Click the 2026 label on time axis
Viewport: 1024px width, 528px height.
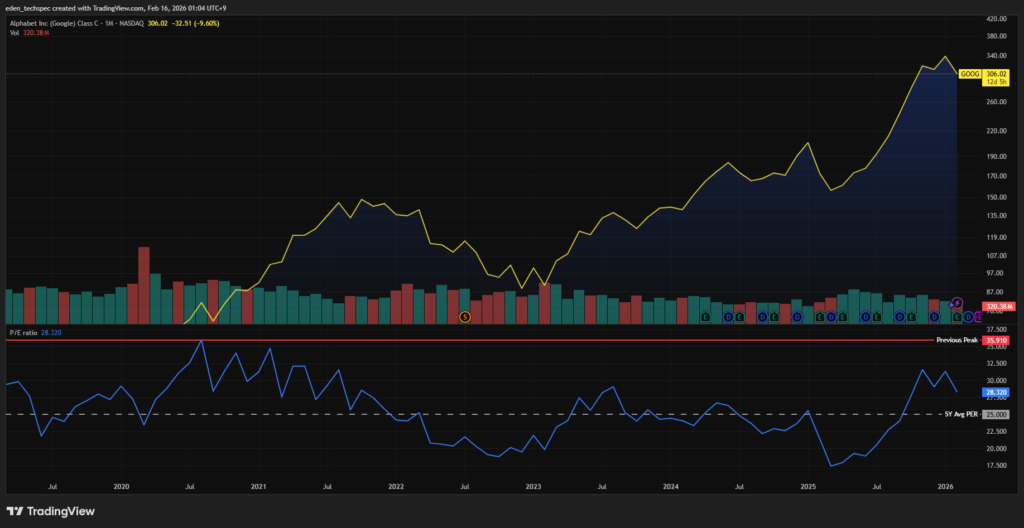[x=945, y=487]
